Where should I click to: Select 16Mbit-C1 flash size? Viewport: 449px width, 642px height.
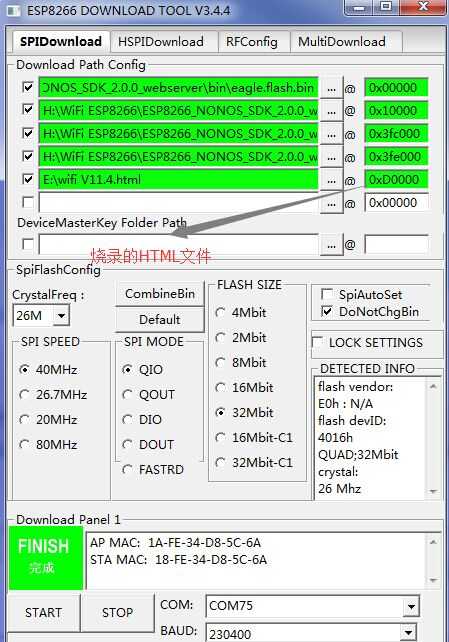[x=254, y=438]
